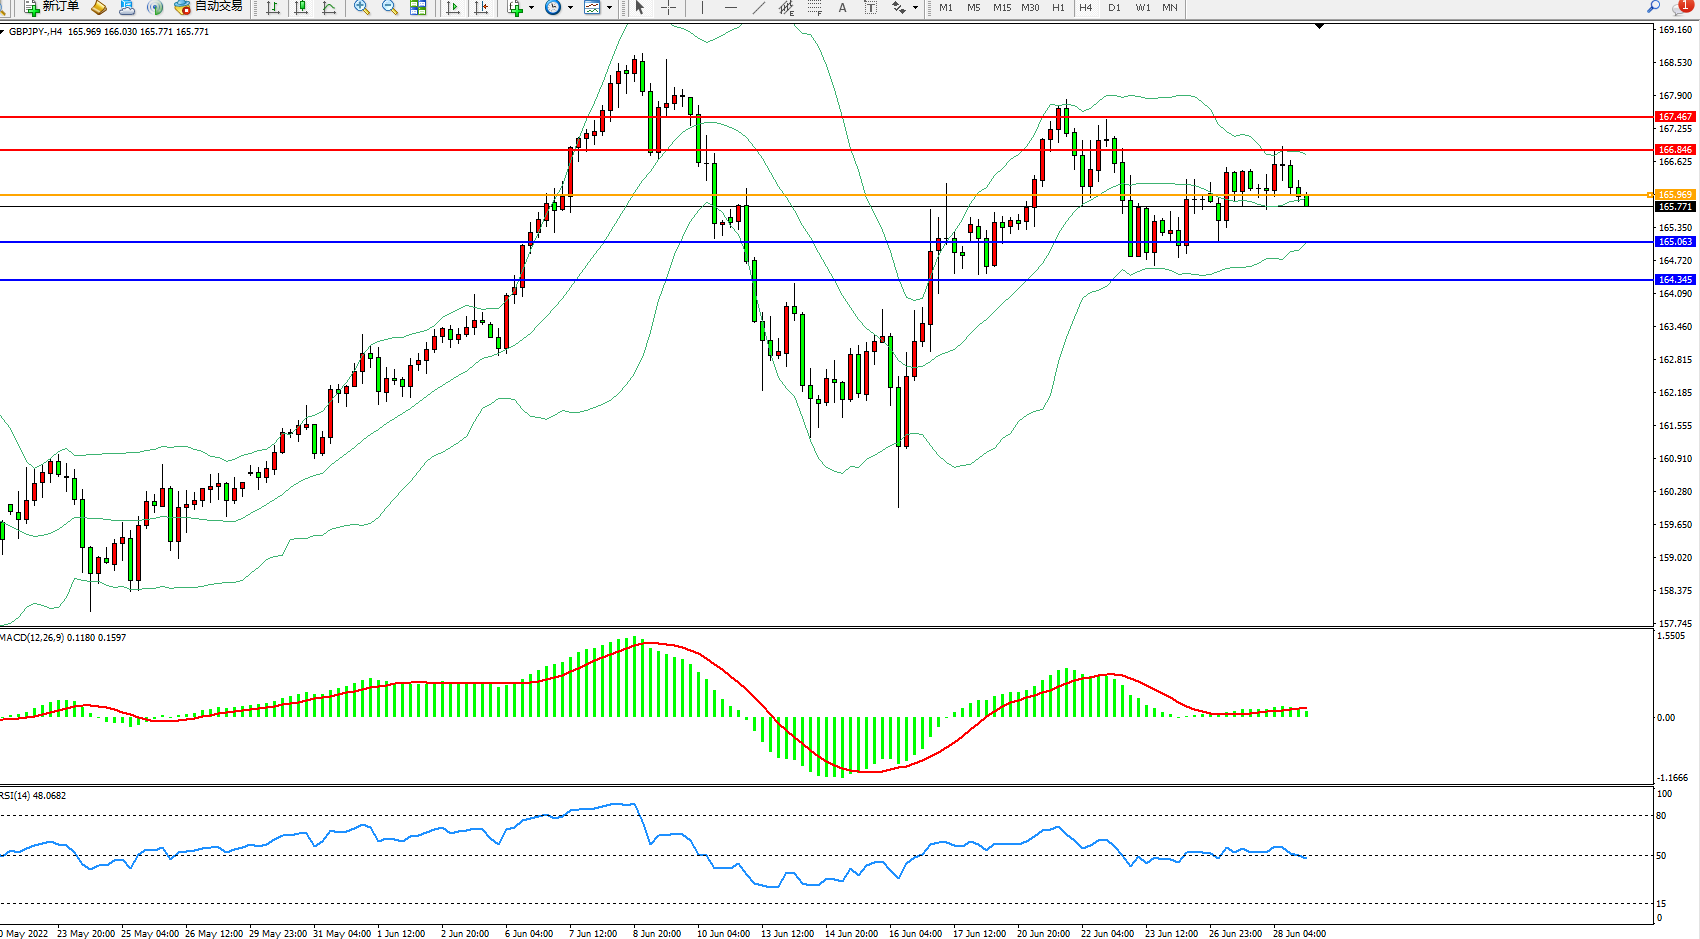Toggle chart shift from right edge

pos(482,7)
